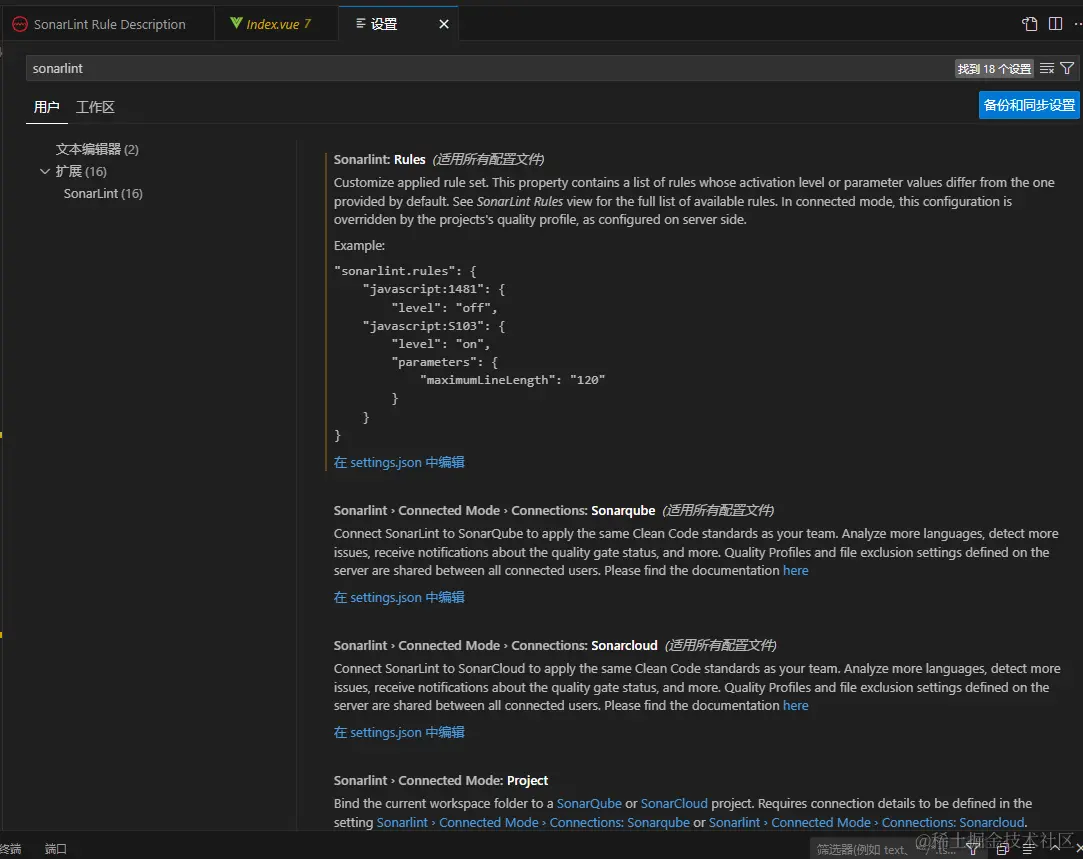Image resolution: width=1083 pixels, height=859 pixels.
Task: Follow the SonarCloud link in Project description
Action: click(674, 803)
